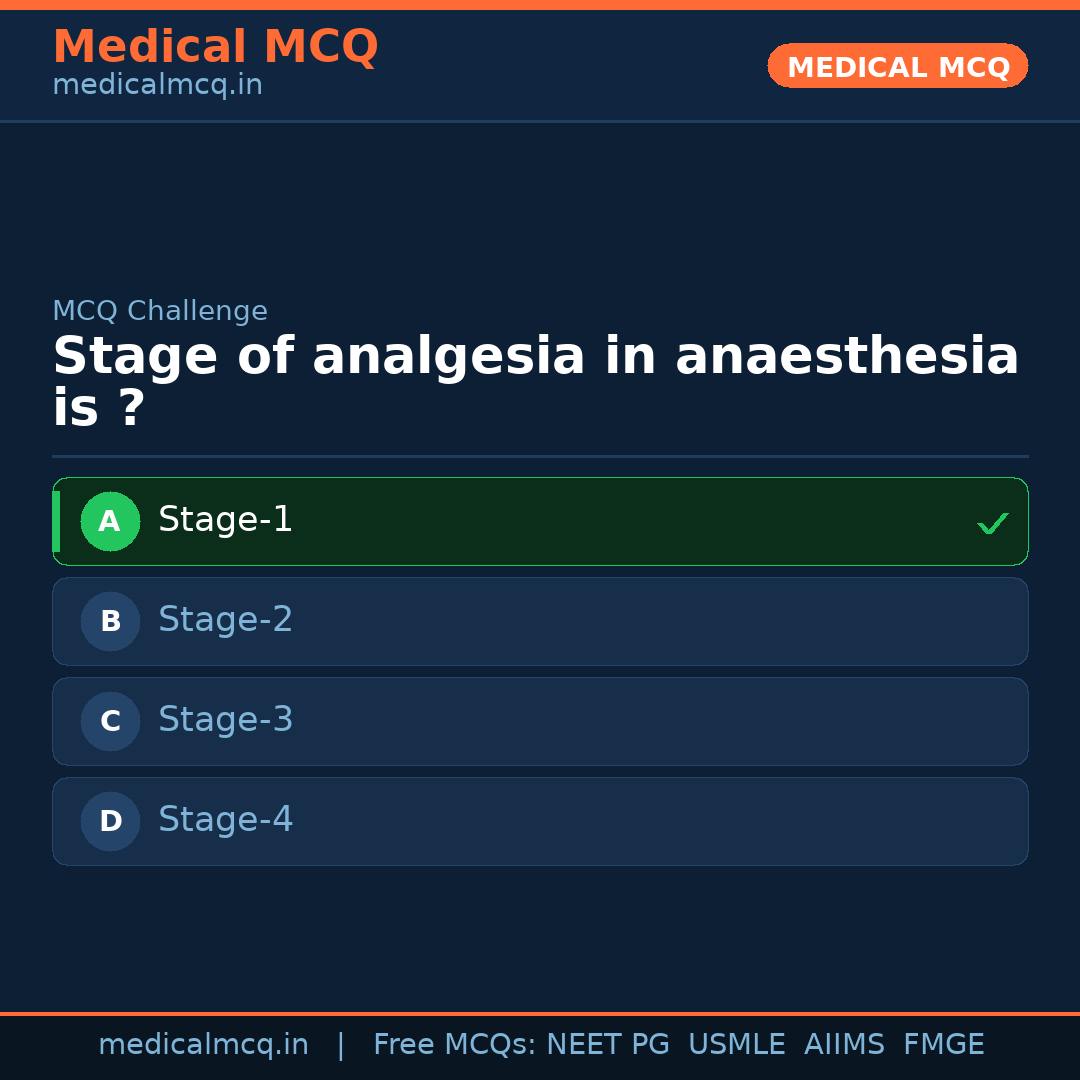Open the MCQ Challenge section
The height and width of the screenshot is (1080, 1080).
(x=160, y=311)
